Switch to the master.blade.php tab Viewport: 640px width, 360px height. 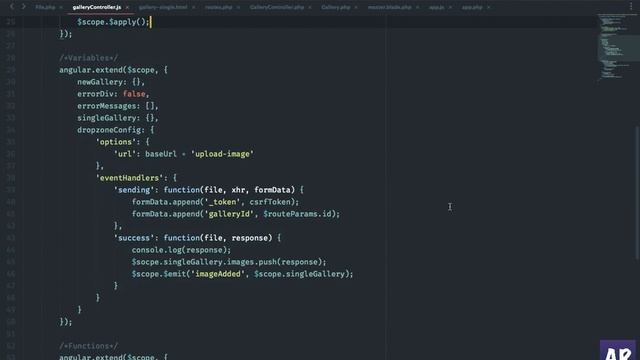click(389, 7)
